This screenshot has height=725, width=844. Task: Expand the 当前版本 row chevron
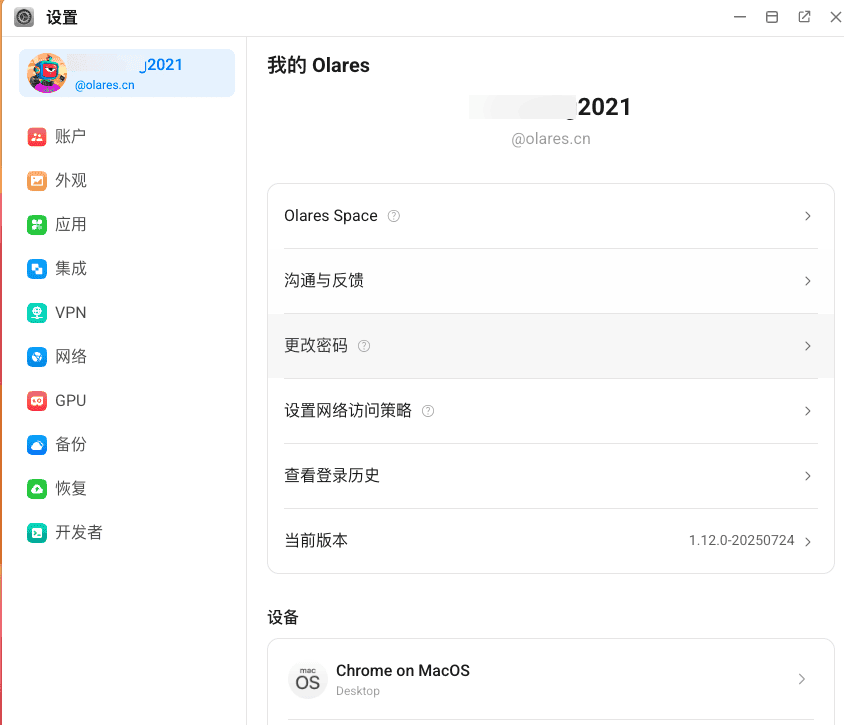click(x=807, y=541)
